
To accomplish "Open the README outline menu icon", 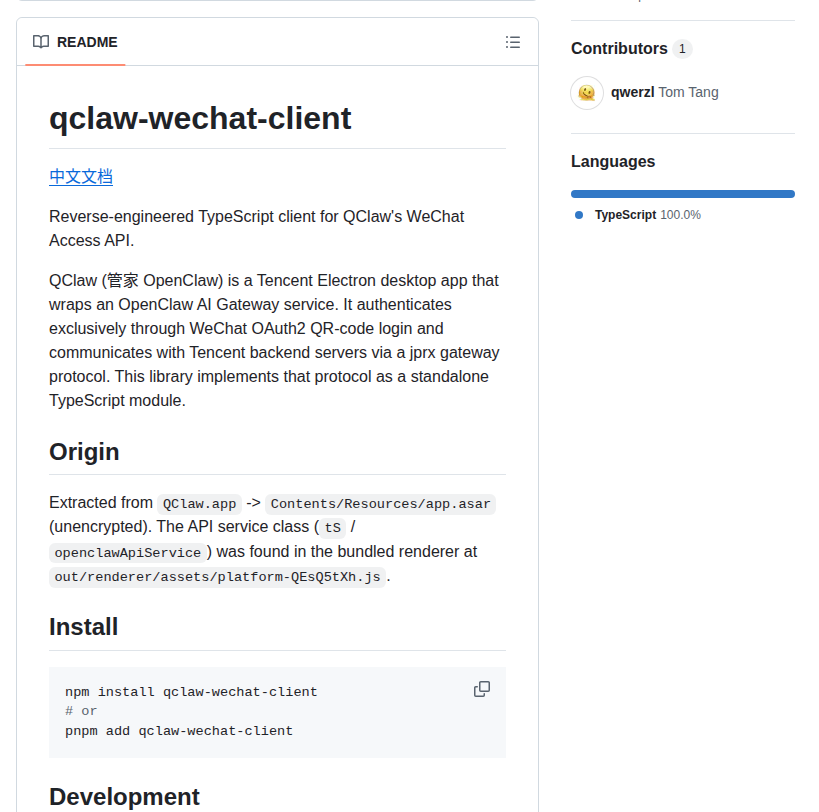I will 512,42.
